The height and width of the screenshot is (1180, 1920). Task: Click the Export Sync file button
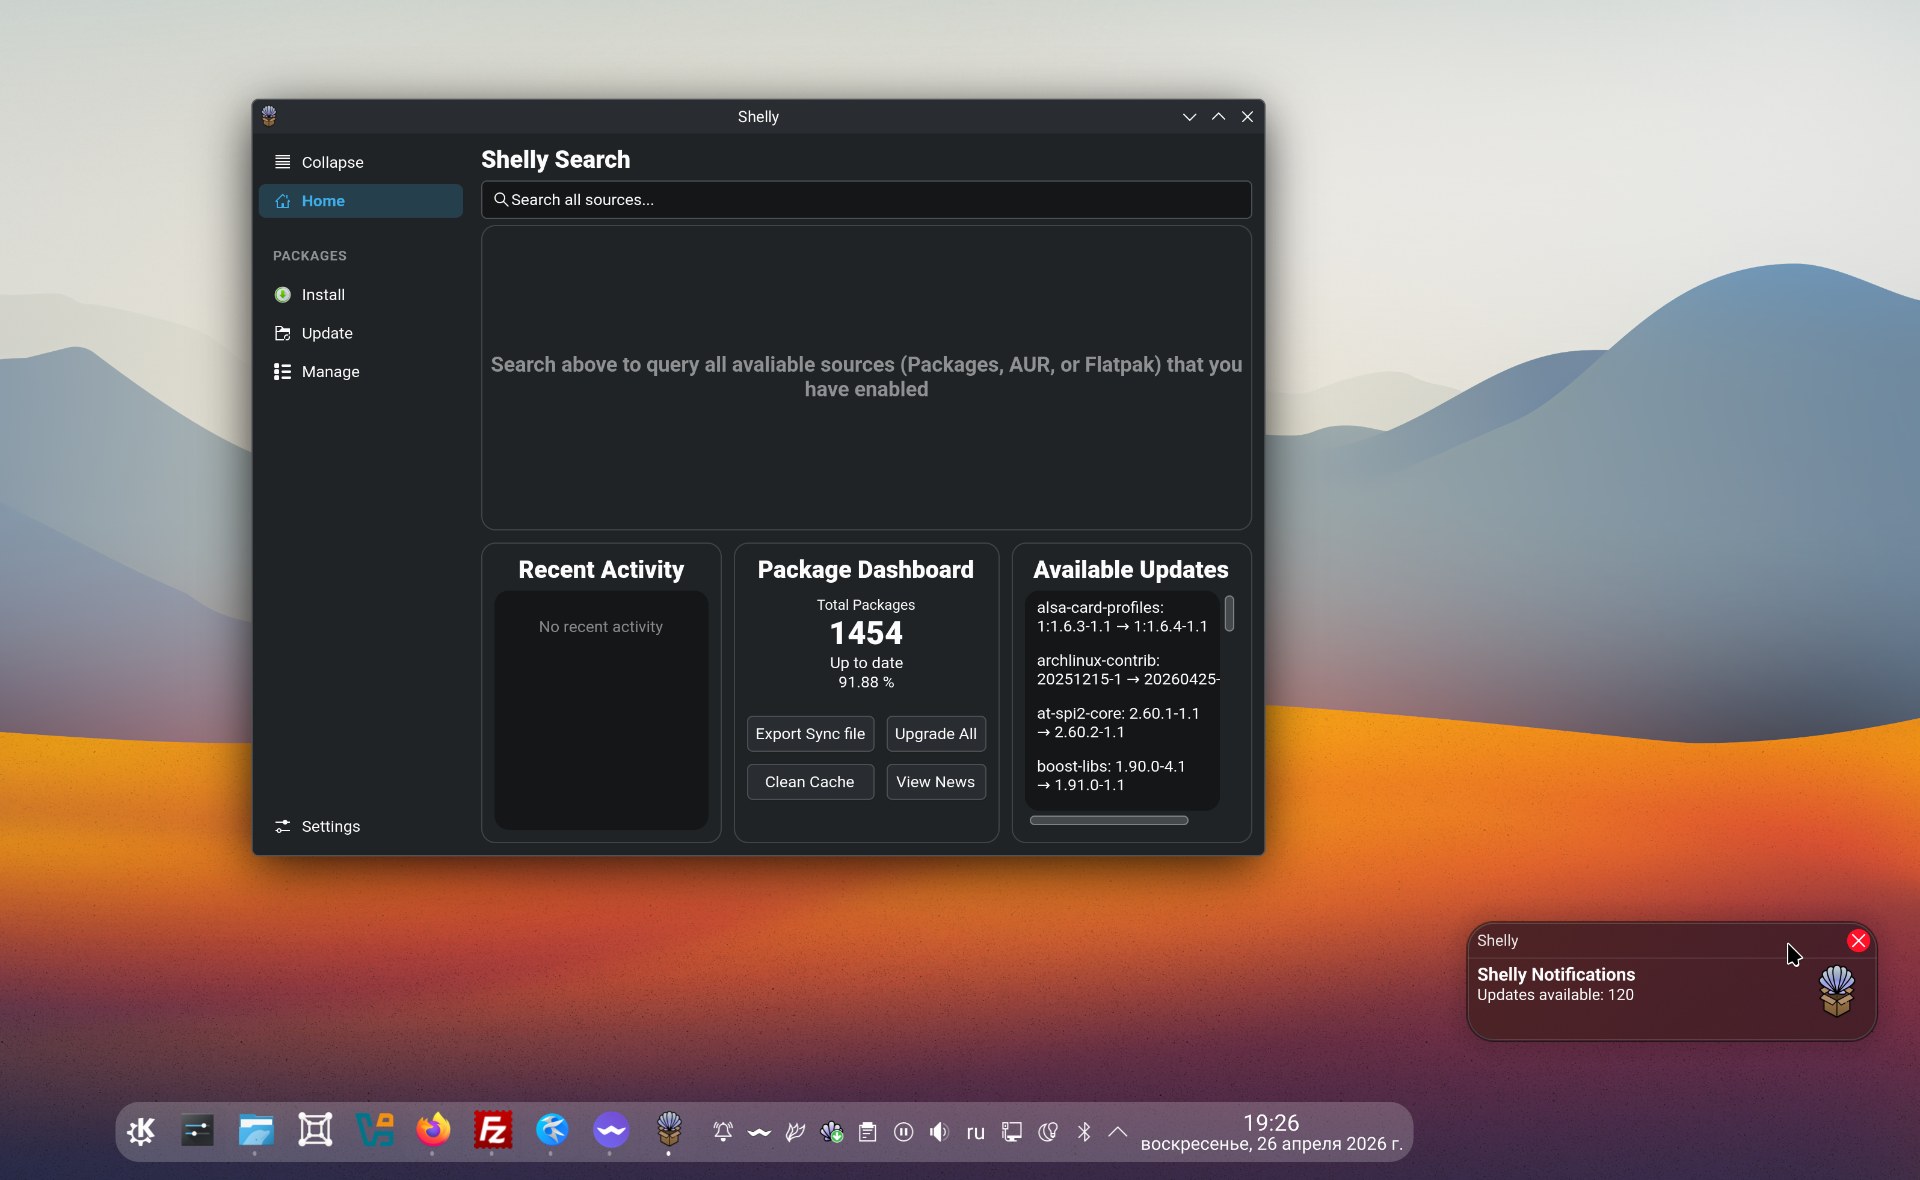pos(810,734)
